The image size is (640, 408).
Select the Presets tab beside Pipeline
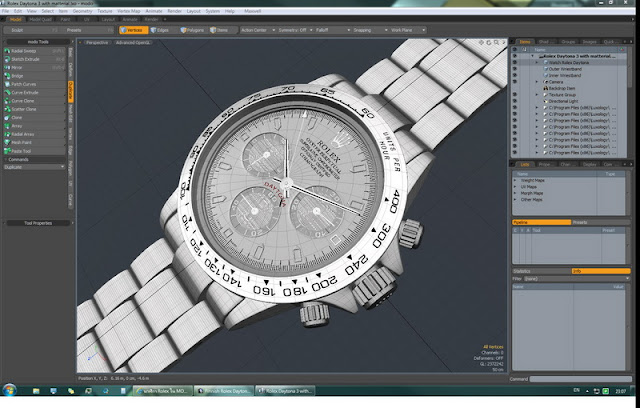point(600,222)
